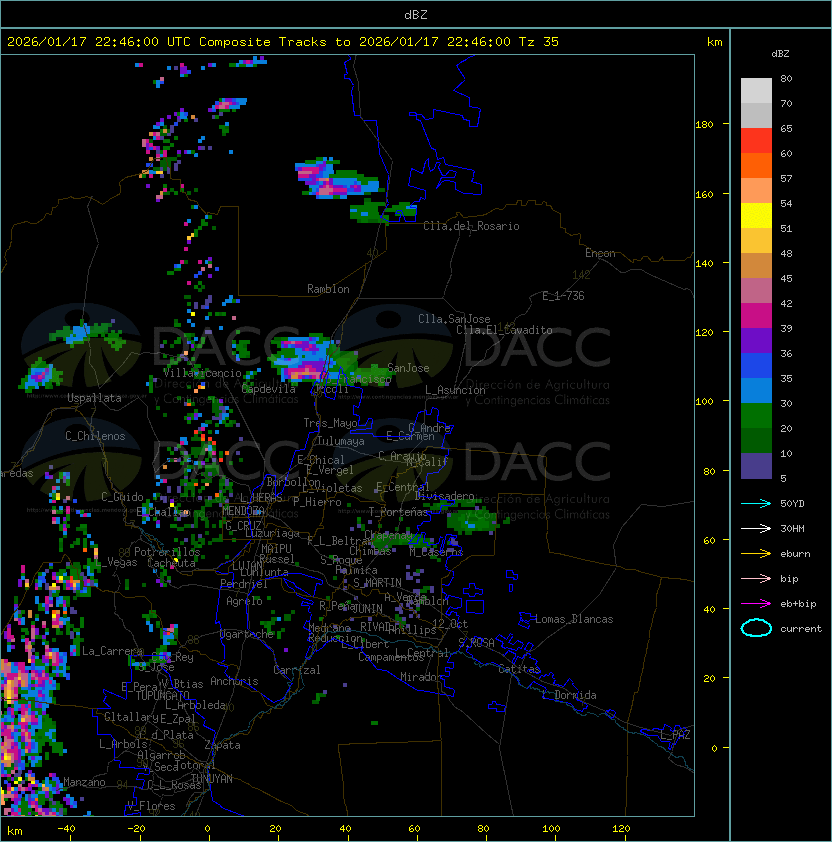Click the 'TUNUYAN' map label

[212, 779]
